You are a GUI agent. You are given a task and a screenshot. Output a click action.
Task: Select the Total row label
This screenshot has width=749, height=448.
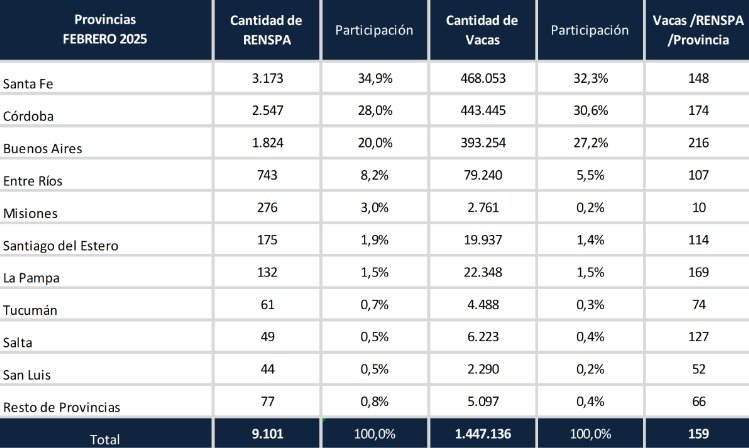pos(105,439)
